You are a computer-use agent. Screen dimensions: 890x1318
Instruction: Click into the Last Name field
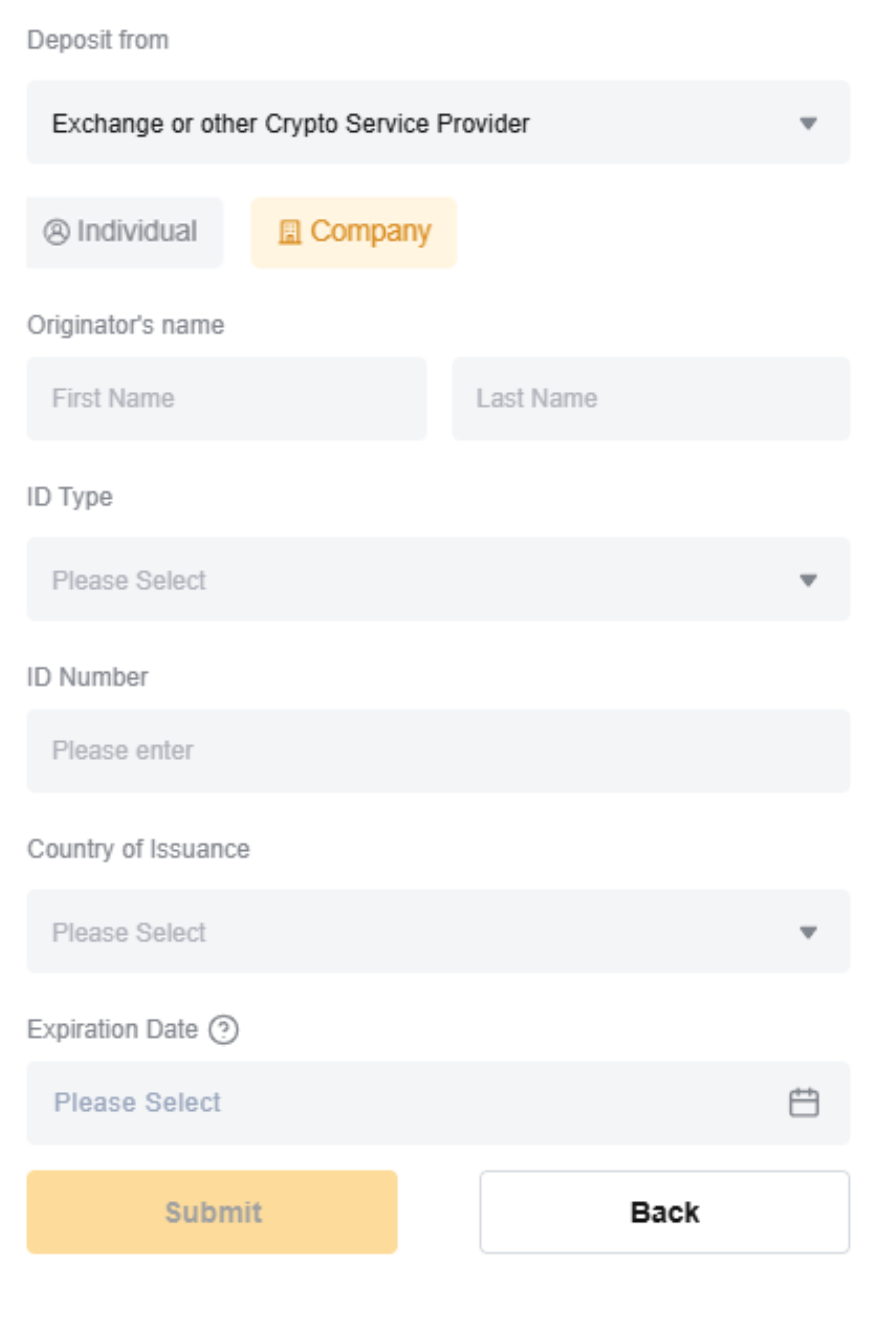point(651,399)
